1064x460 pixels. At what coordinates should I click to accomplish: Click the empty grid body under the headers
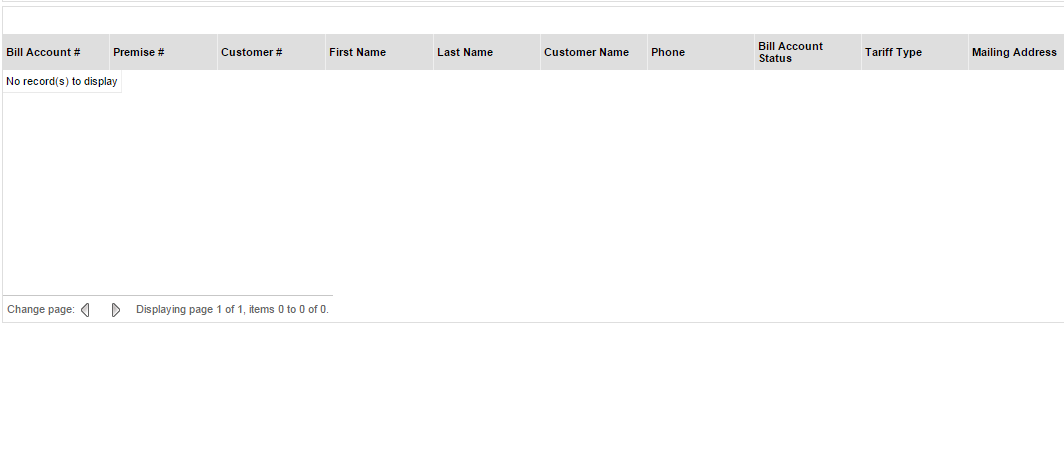click(530, 190)
